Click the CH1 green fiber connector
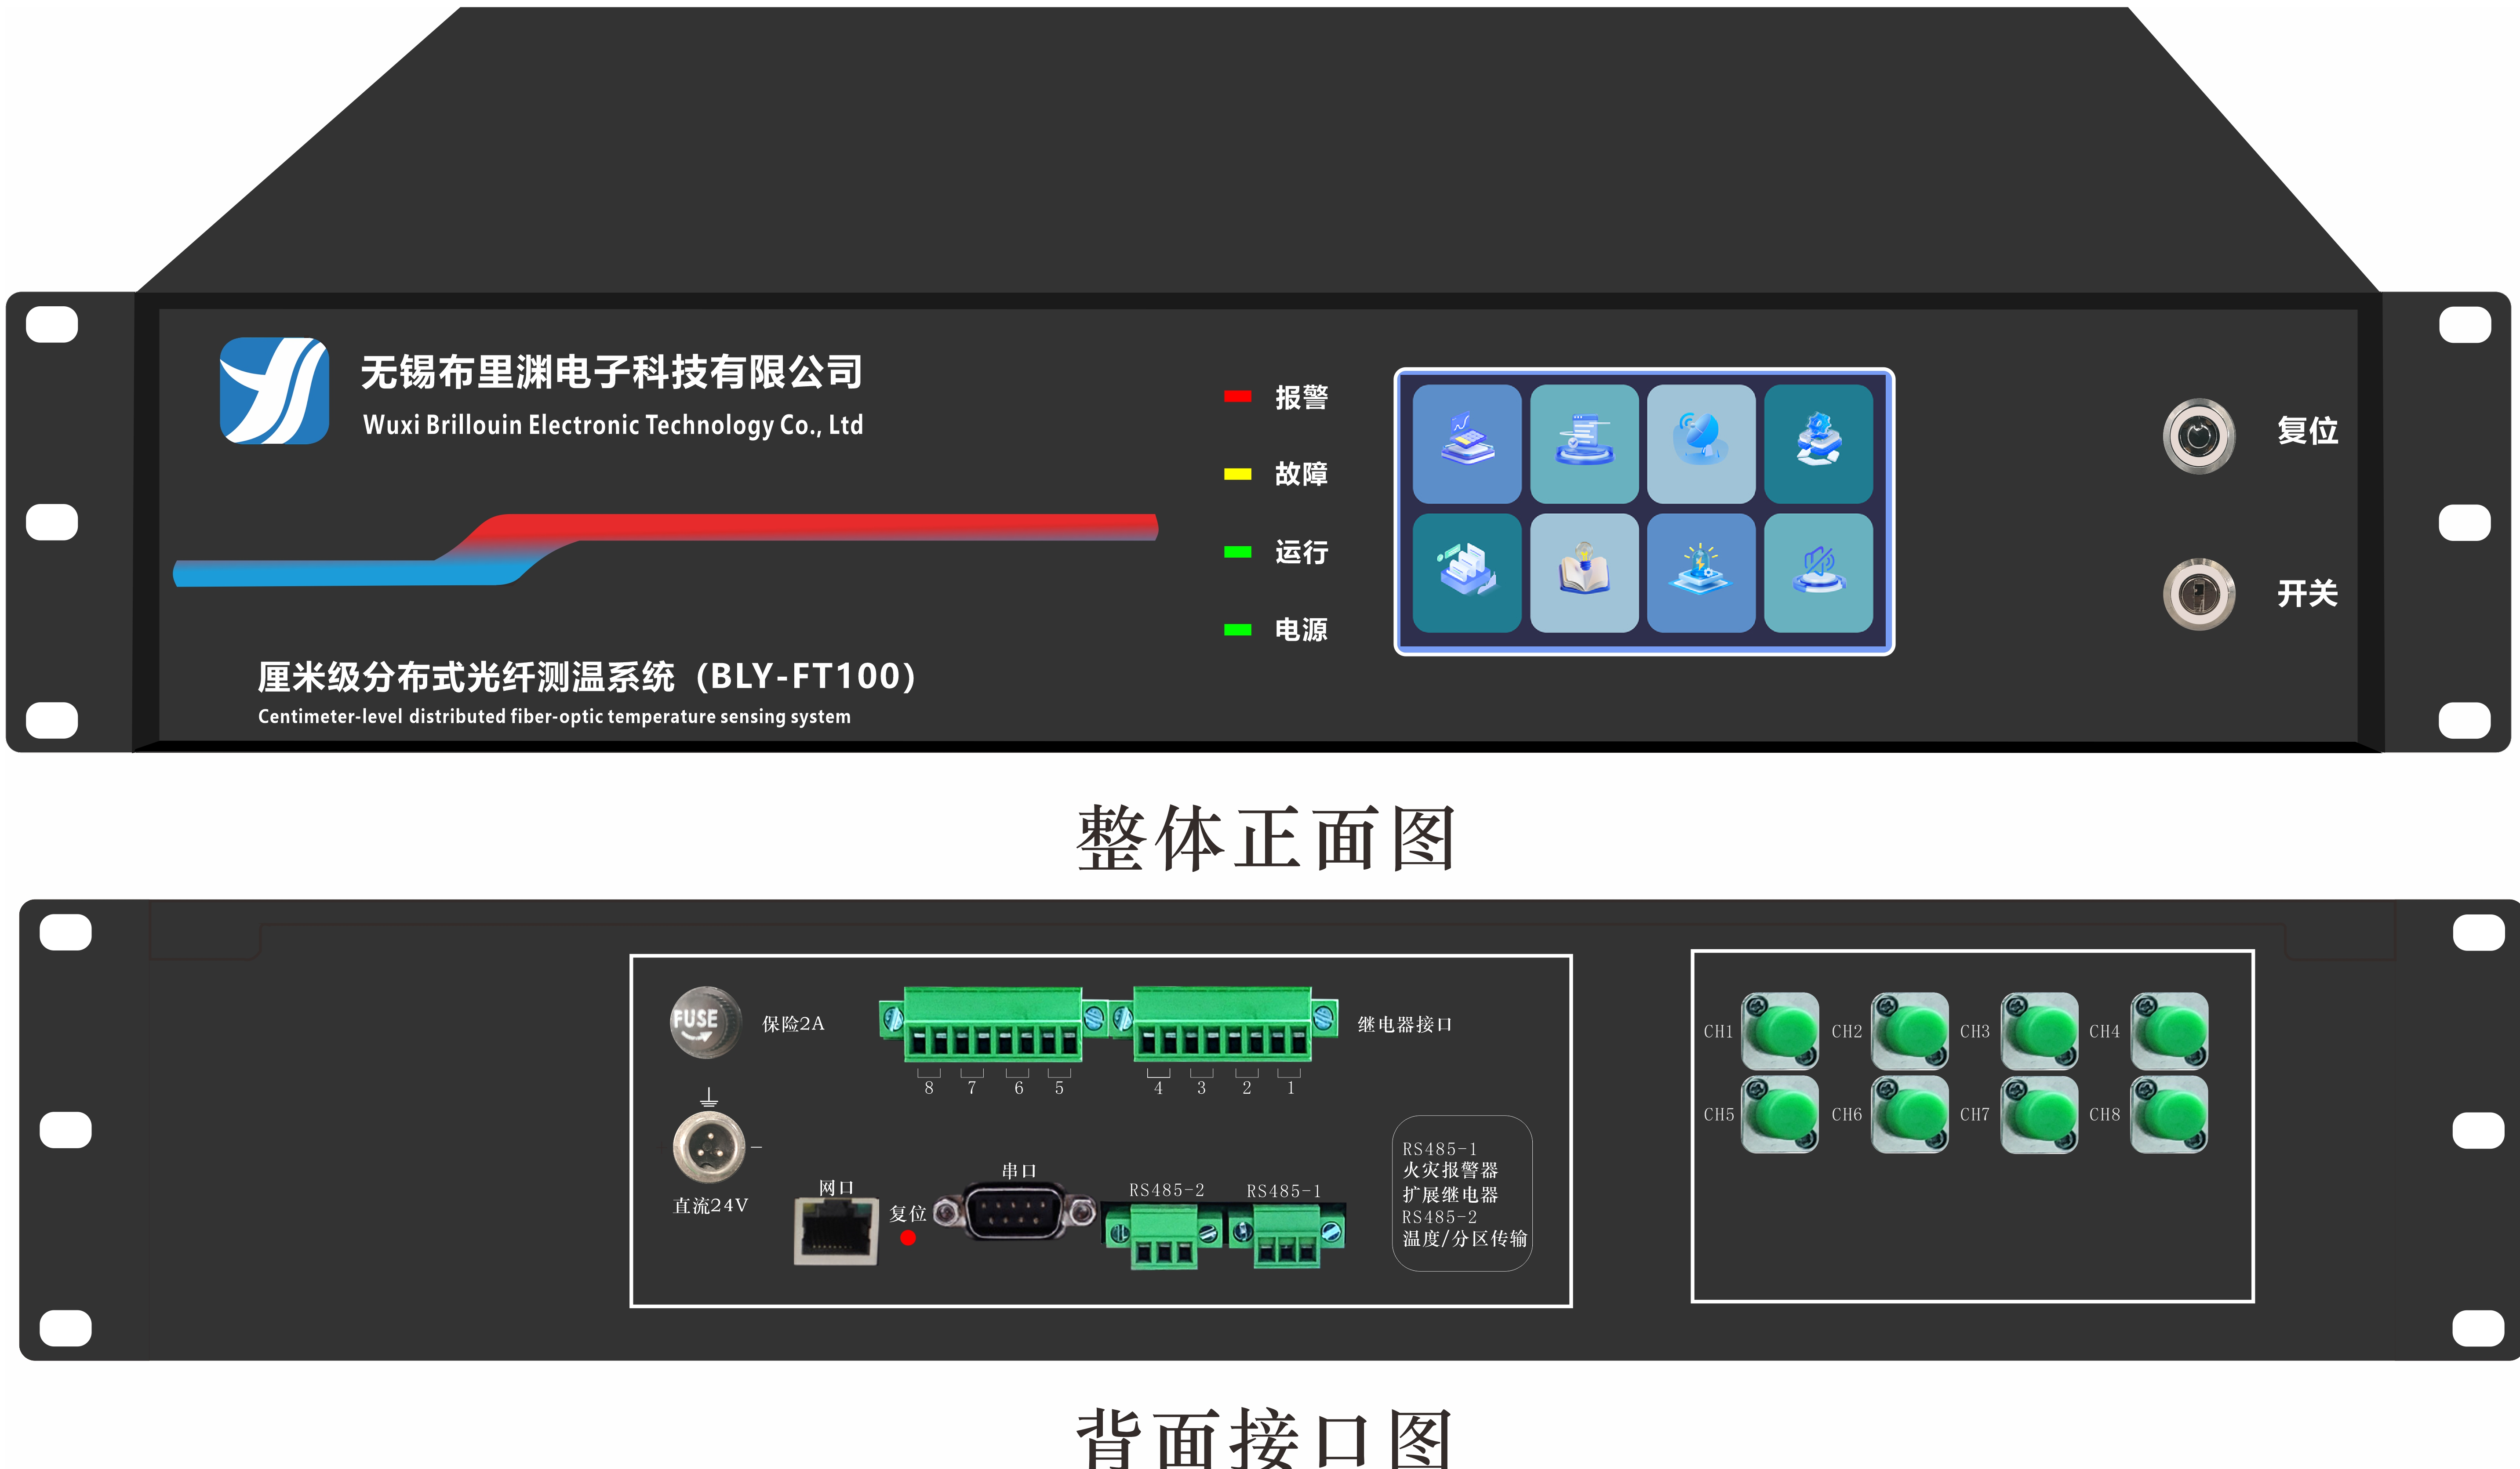Viewport: 2520px width, 1469px height. tap(1780, 1031)
